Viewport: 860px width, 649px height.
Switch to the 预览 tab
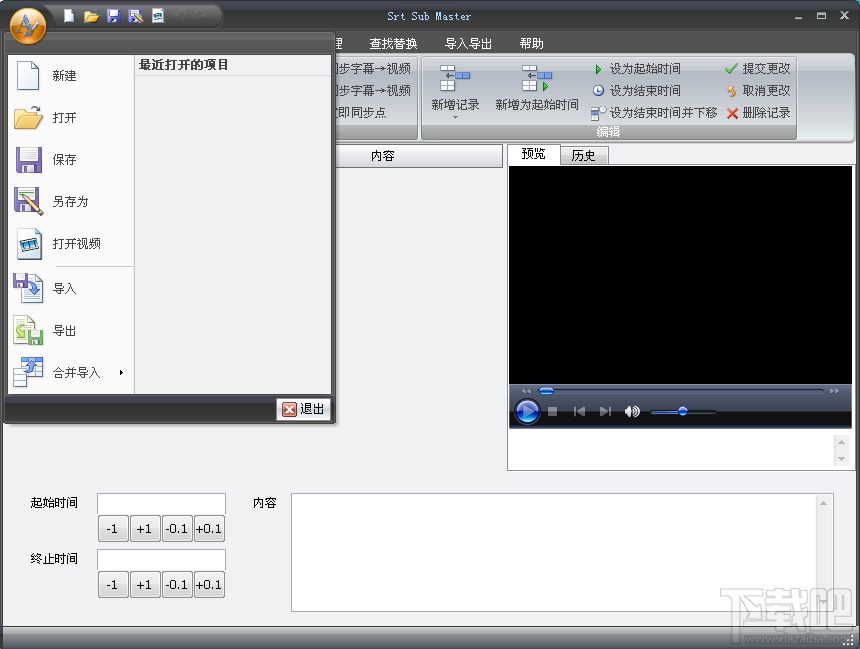533,154
